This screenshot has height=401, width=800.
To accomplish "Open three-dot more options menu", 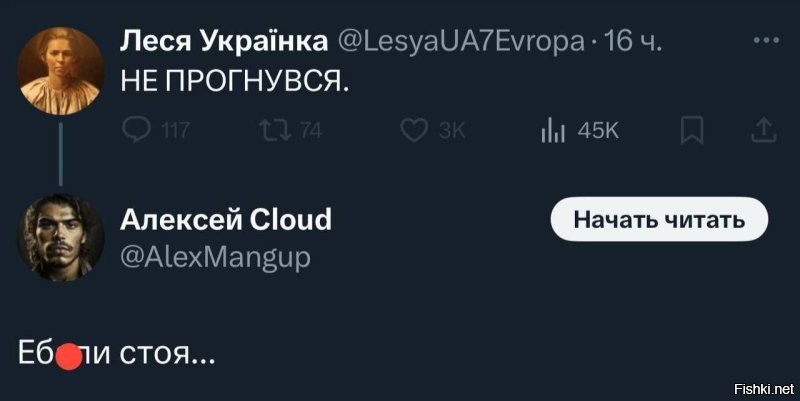I will 766,41.
